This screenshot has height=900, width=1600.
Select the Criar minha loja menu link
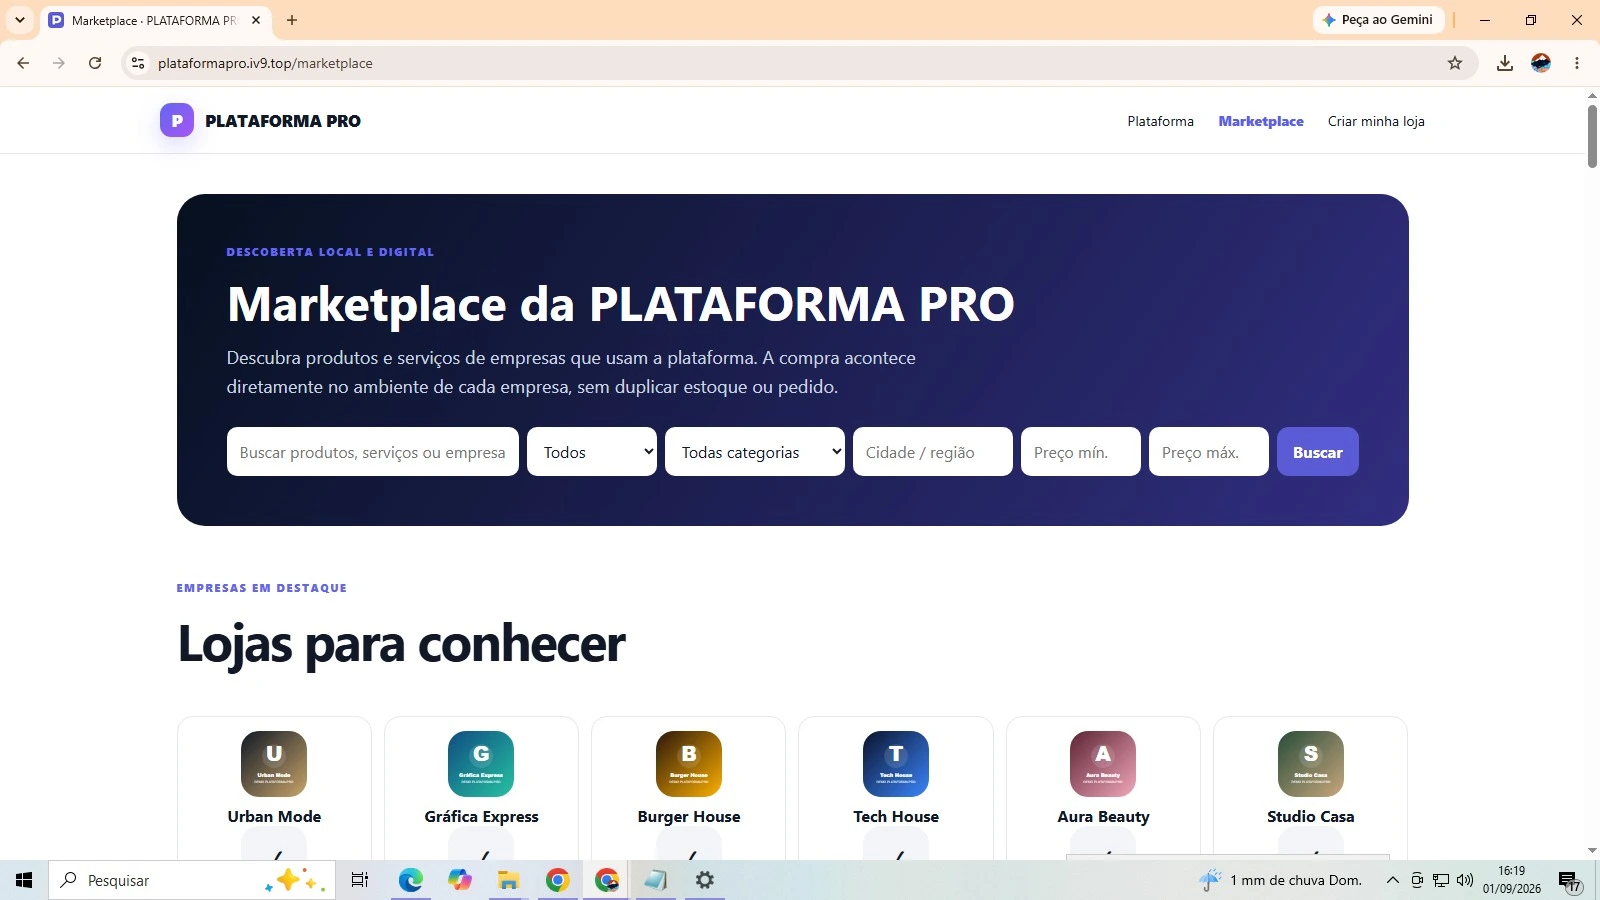1376,121
